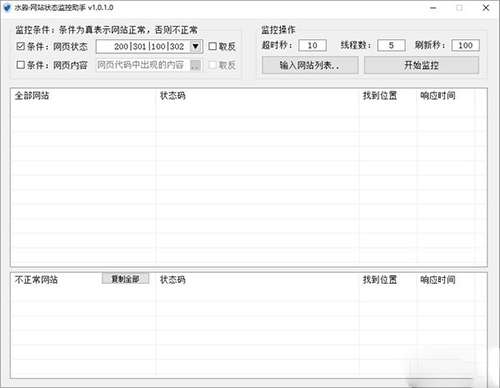Viewport: 500px width, 388px height.
Task: Click 响应时间 header in the upper list
Action: point(437,96)
